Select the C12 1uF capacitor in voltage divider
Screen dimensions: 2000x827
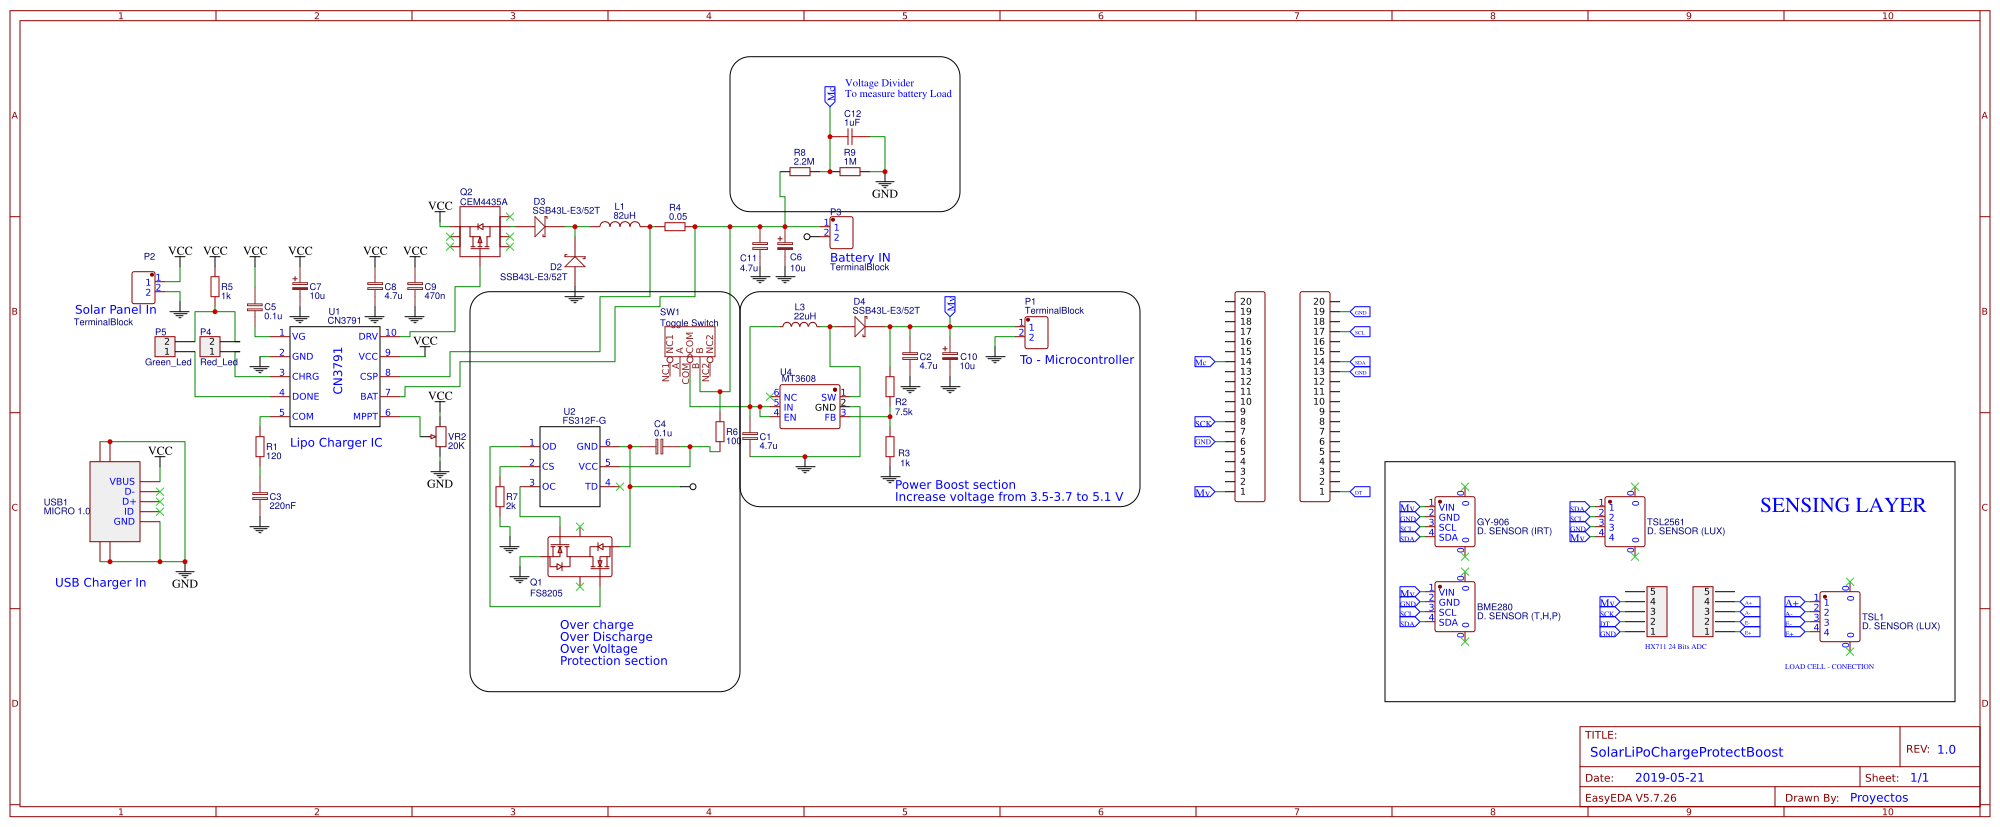point(850,136)
